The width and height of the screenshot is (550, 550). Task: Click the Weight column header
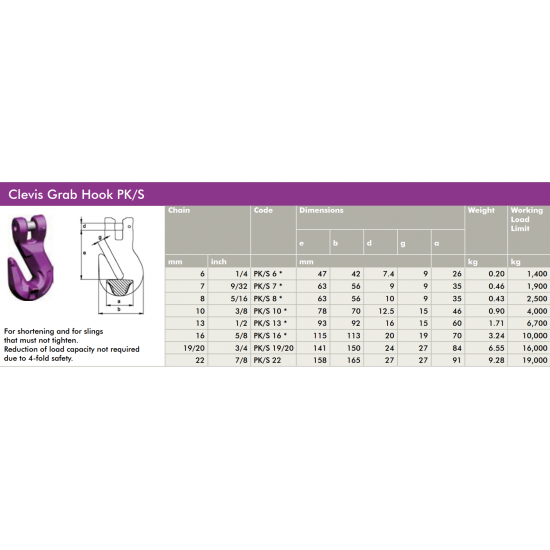pyautogui.click(x=481, y=210)
